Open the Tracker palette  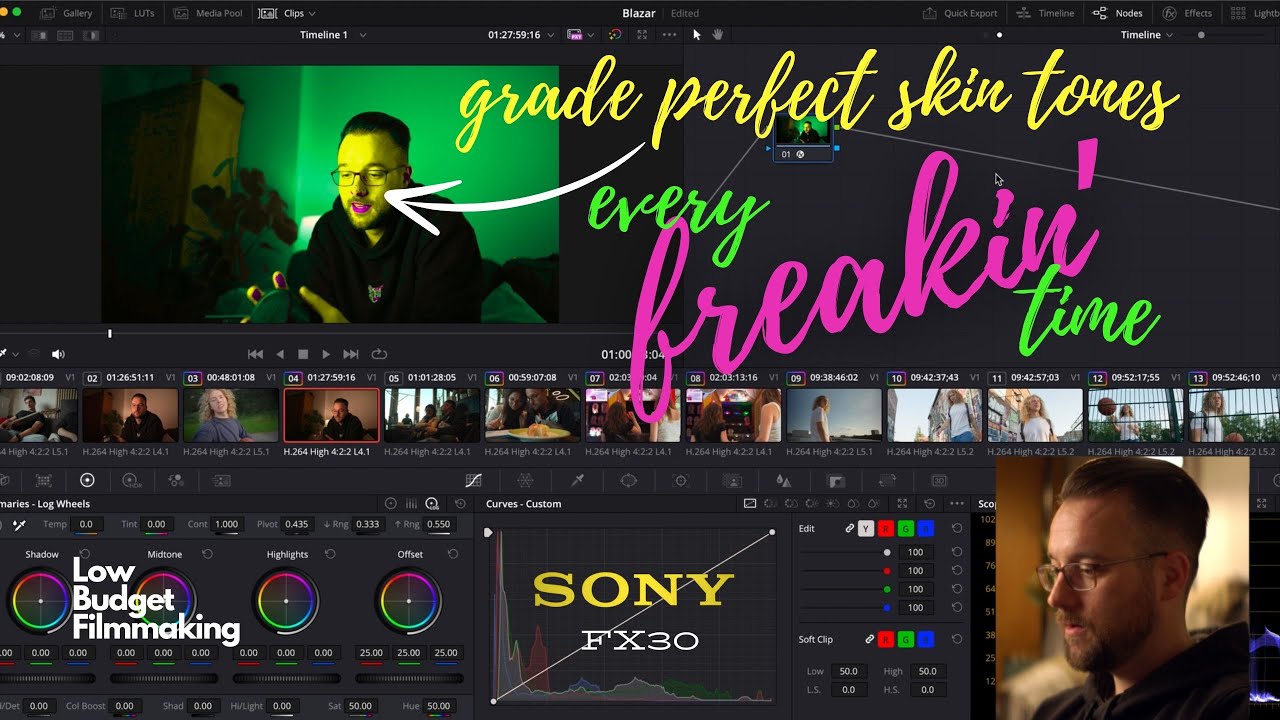(681, 481)
